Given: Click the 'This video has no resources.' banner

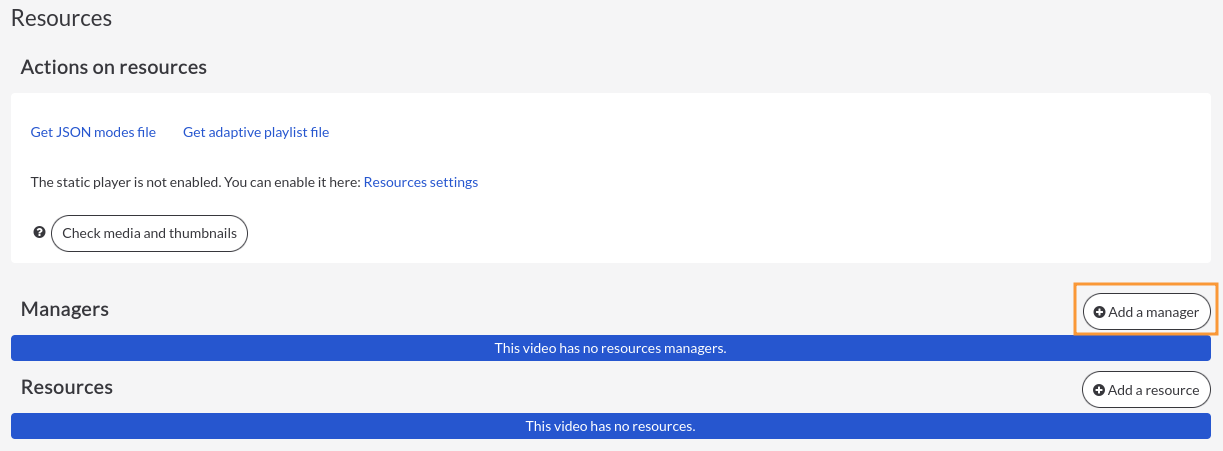Looking at the screenshot, I should (611, 426).
